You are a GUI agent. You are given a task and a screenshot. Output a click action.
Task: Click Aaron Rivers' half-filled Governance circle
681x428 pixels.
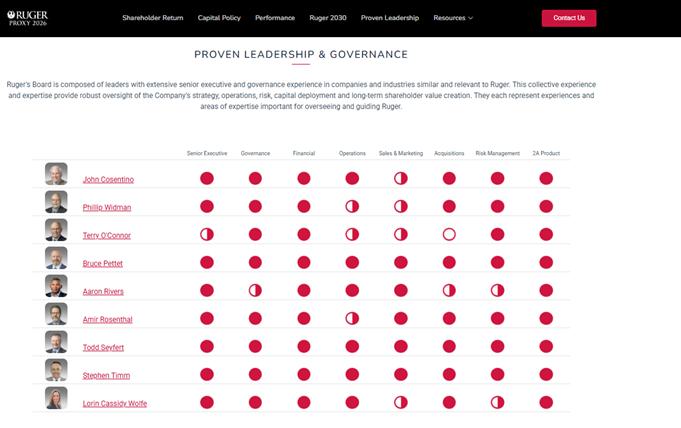(x=255, y=290)
